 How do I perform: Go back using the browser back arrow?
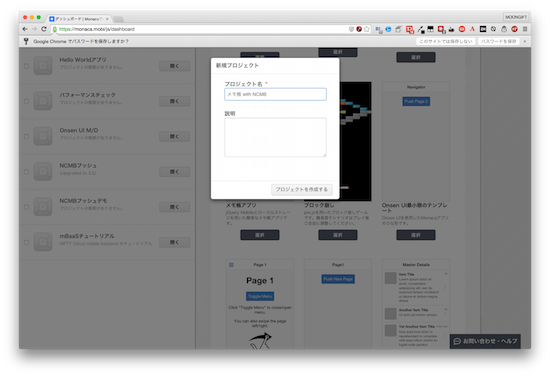pyautogui.click(x=25, y=29)
